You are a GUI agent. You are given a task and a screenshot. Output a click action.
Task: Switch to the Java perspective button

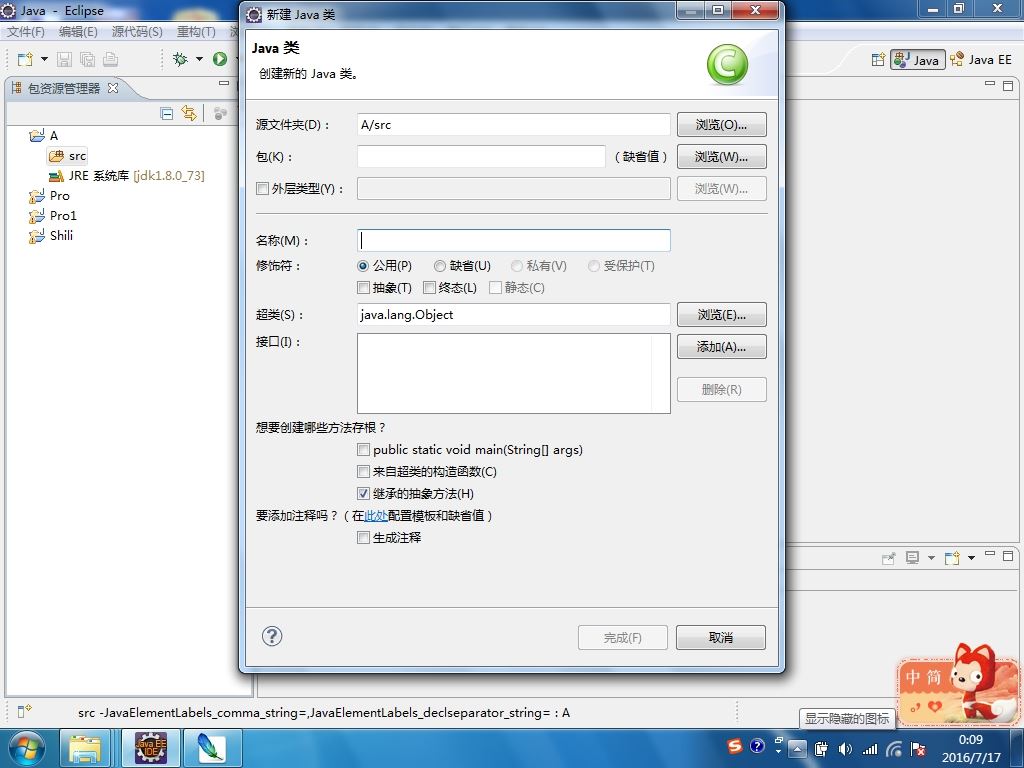coord(918,60)
